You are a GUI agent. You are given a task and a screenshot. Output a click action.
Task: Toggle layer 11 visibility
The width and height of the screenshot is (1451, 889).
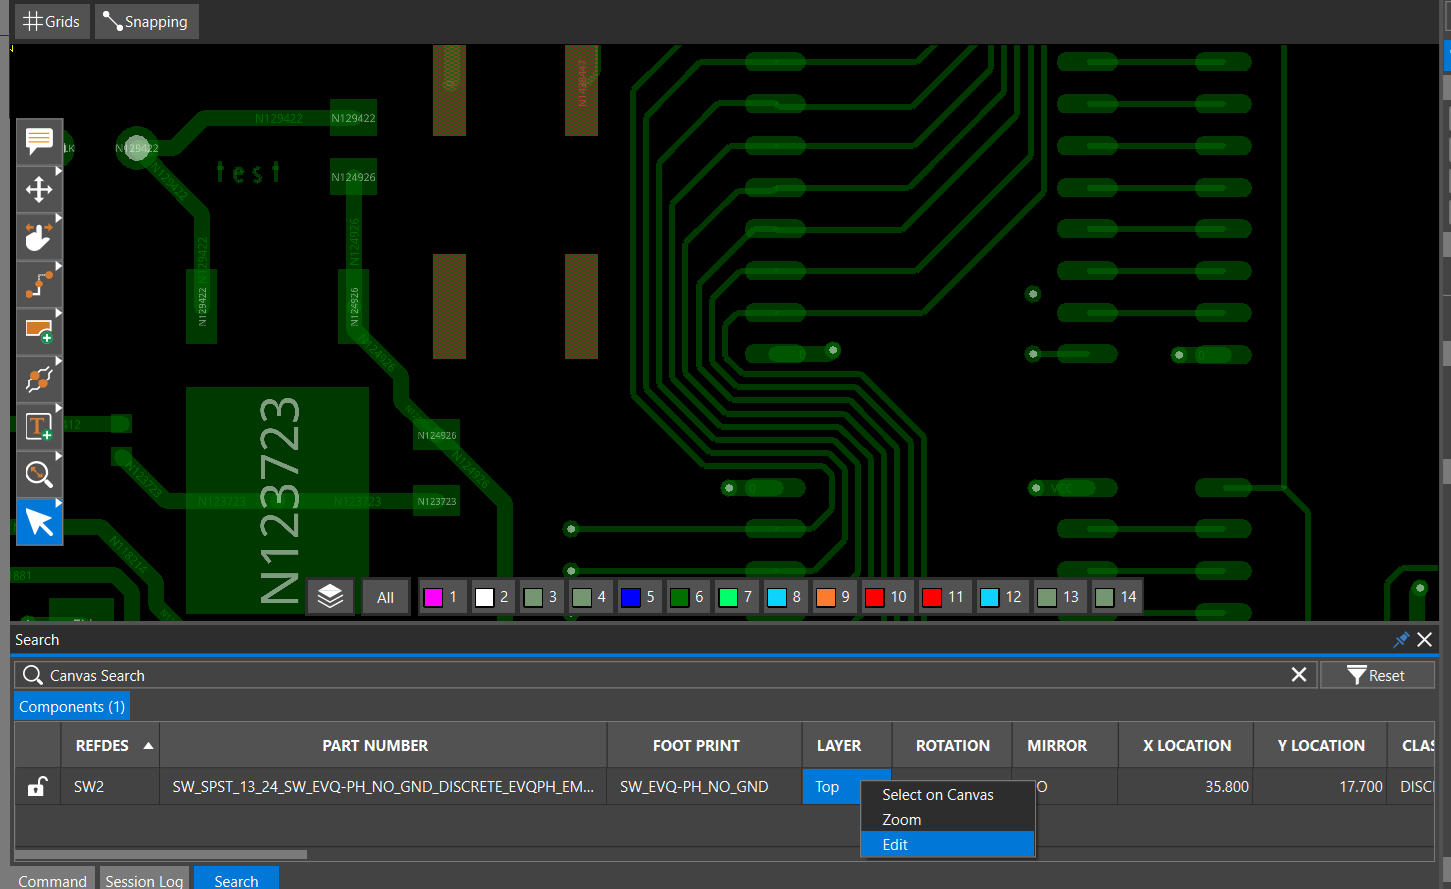click(944, 597)
